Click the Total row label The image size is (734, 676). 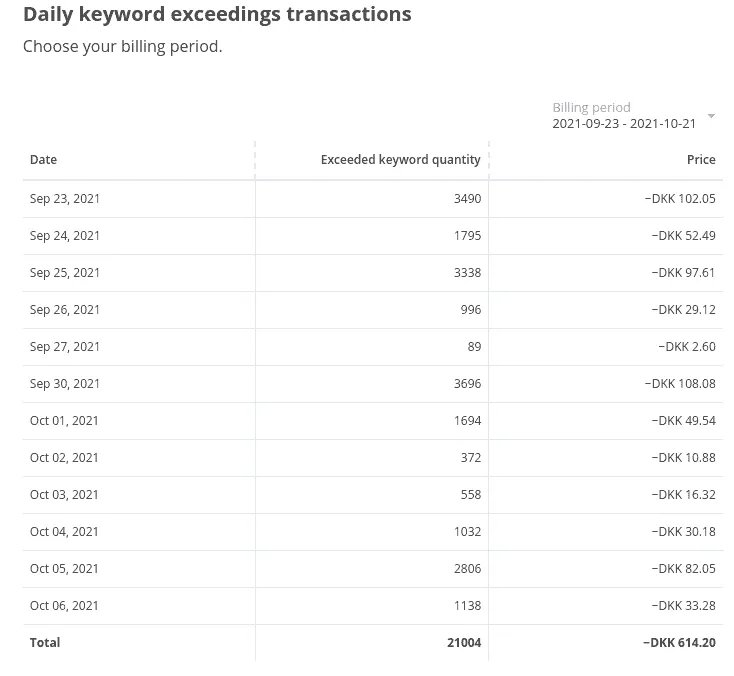tap(45, 643)
